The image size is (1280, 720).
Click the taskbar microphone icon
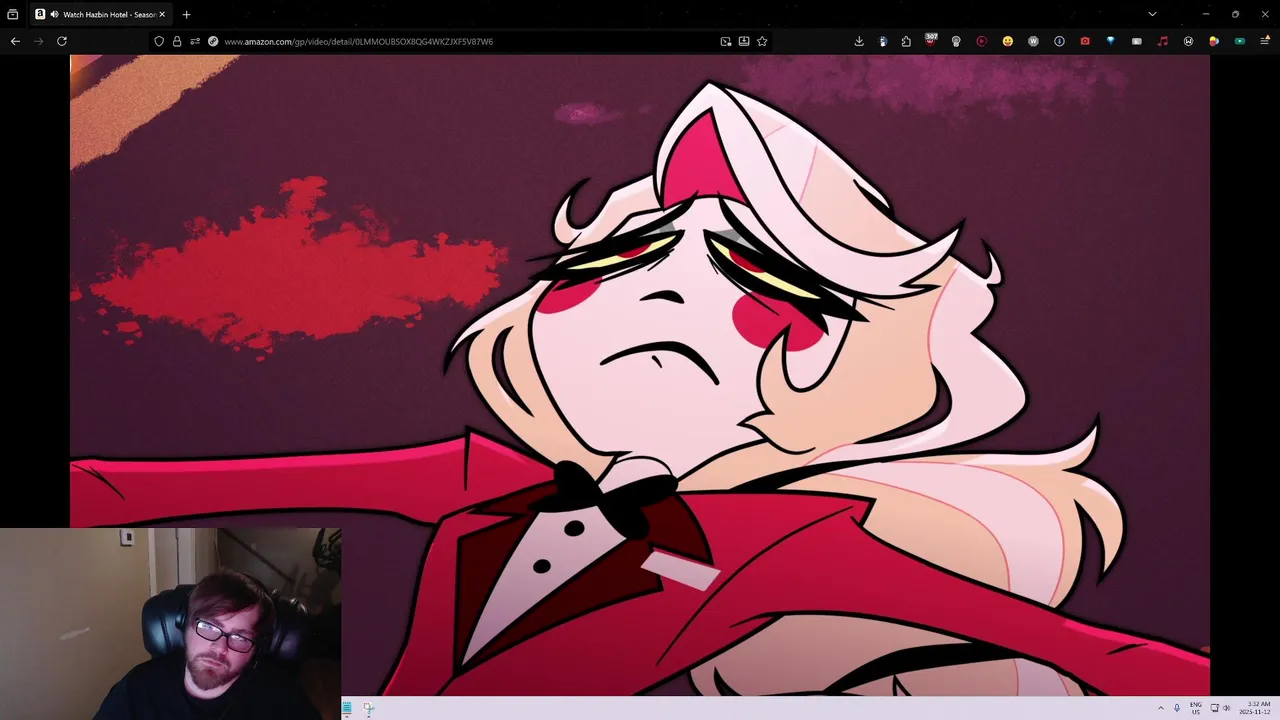(x=1176, y=708)
